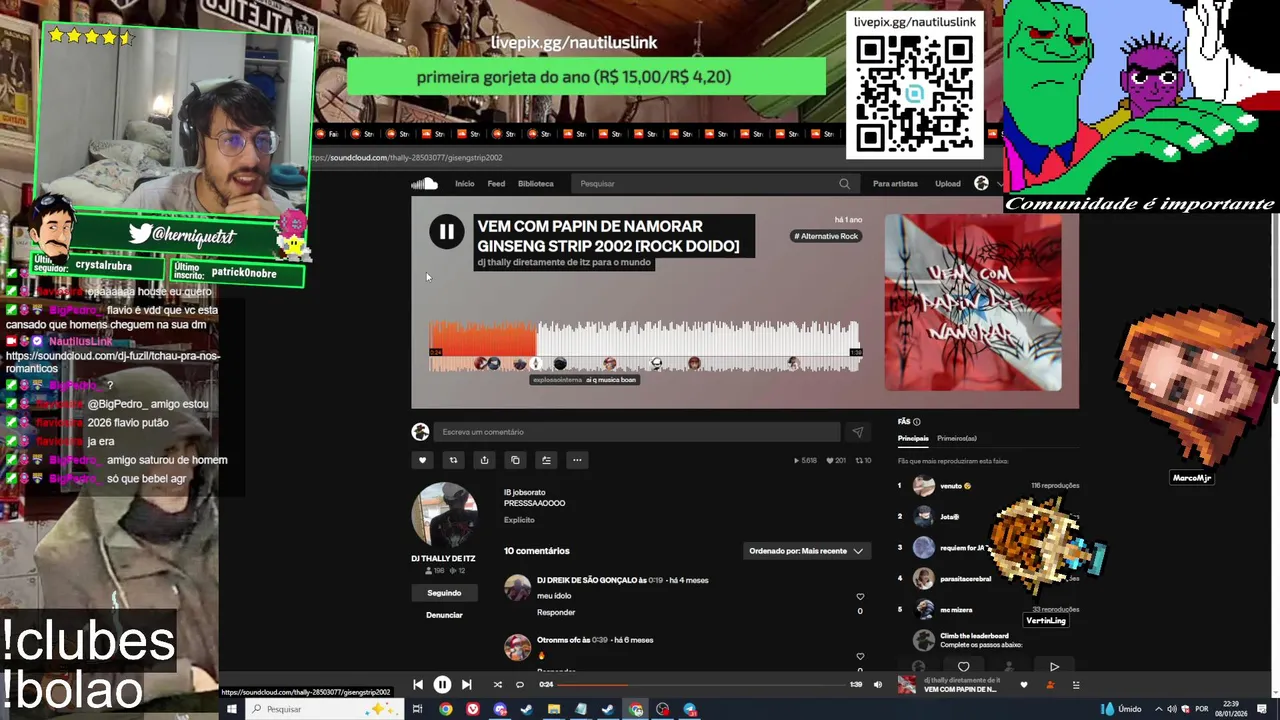Open fan parasitacerebral's profile
The width and height of the screenshot is (1280, 720).
pos(965,579)
